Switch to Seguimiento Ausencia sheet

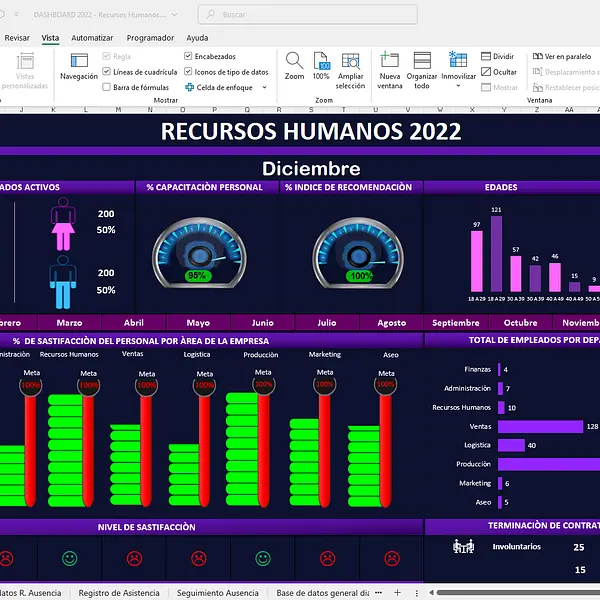click(218, 593)
